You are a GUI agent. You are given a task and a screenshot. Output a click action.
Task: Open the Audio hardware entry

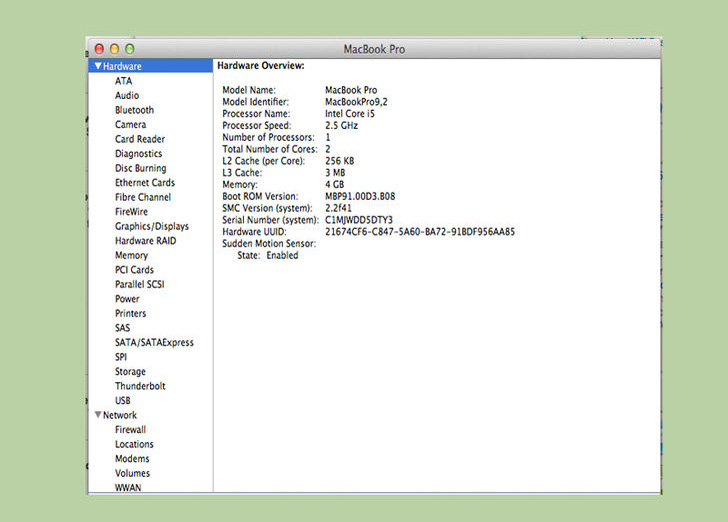(x=127, y=96)
